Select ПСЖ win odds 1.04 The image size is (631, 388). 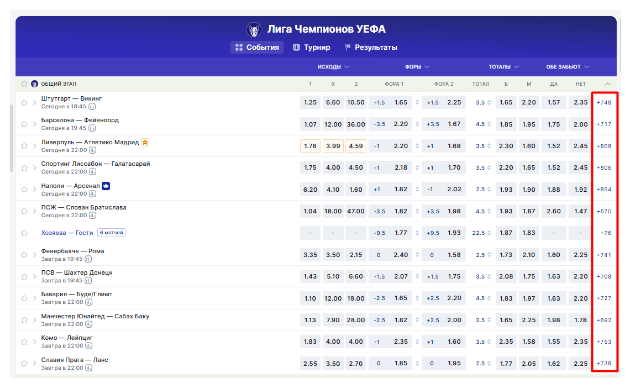[x=310, y=211]
